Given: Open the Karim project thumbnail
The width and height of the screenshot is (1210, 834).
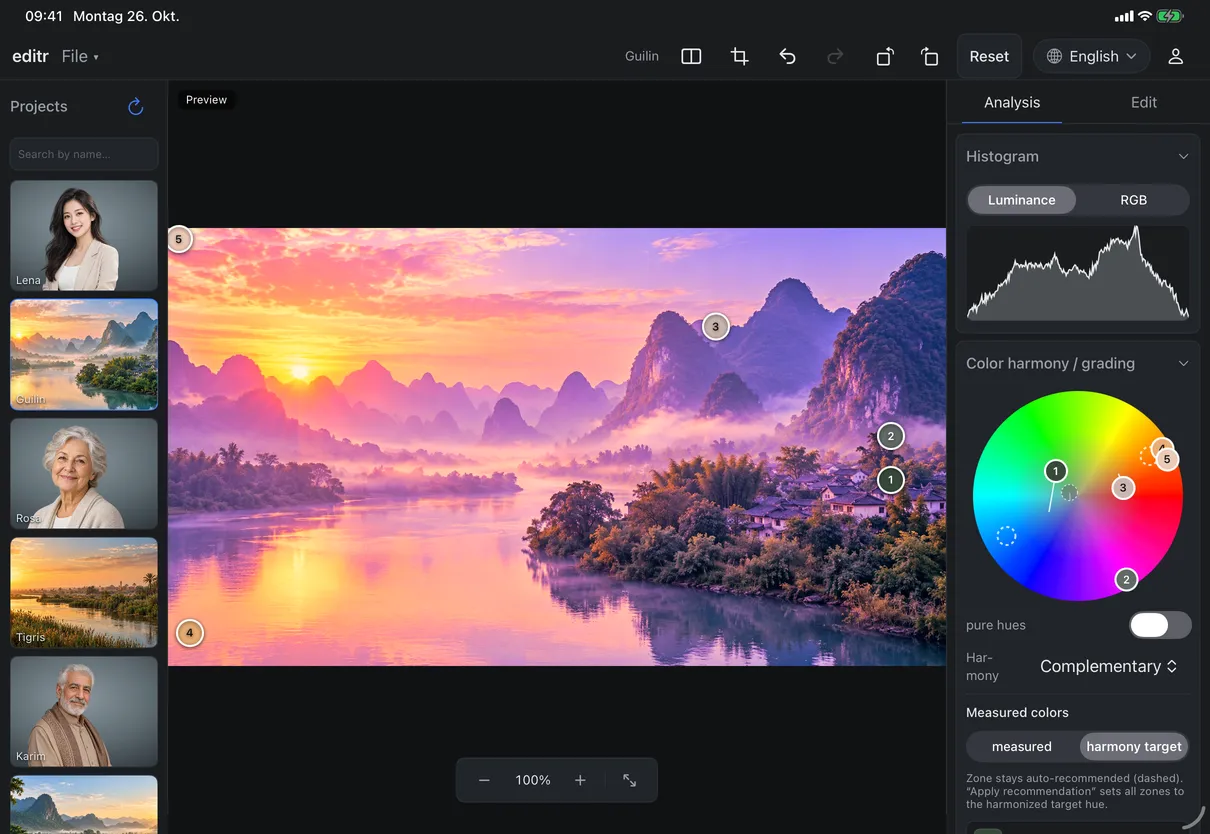Looking at the screenshot, I should pos(84,711).
